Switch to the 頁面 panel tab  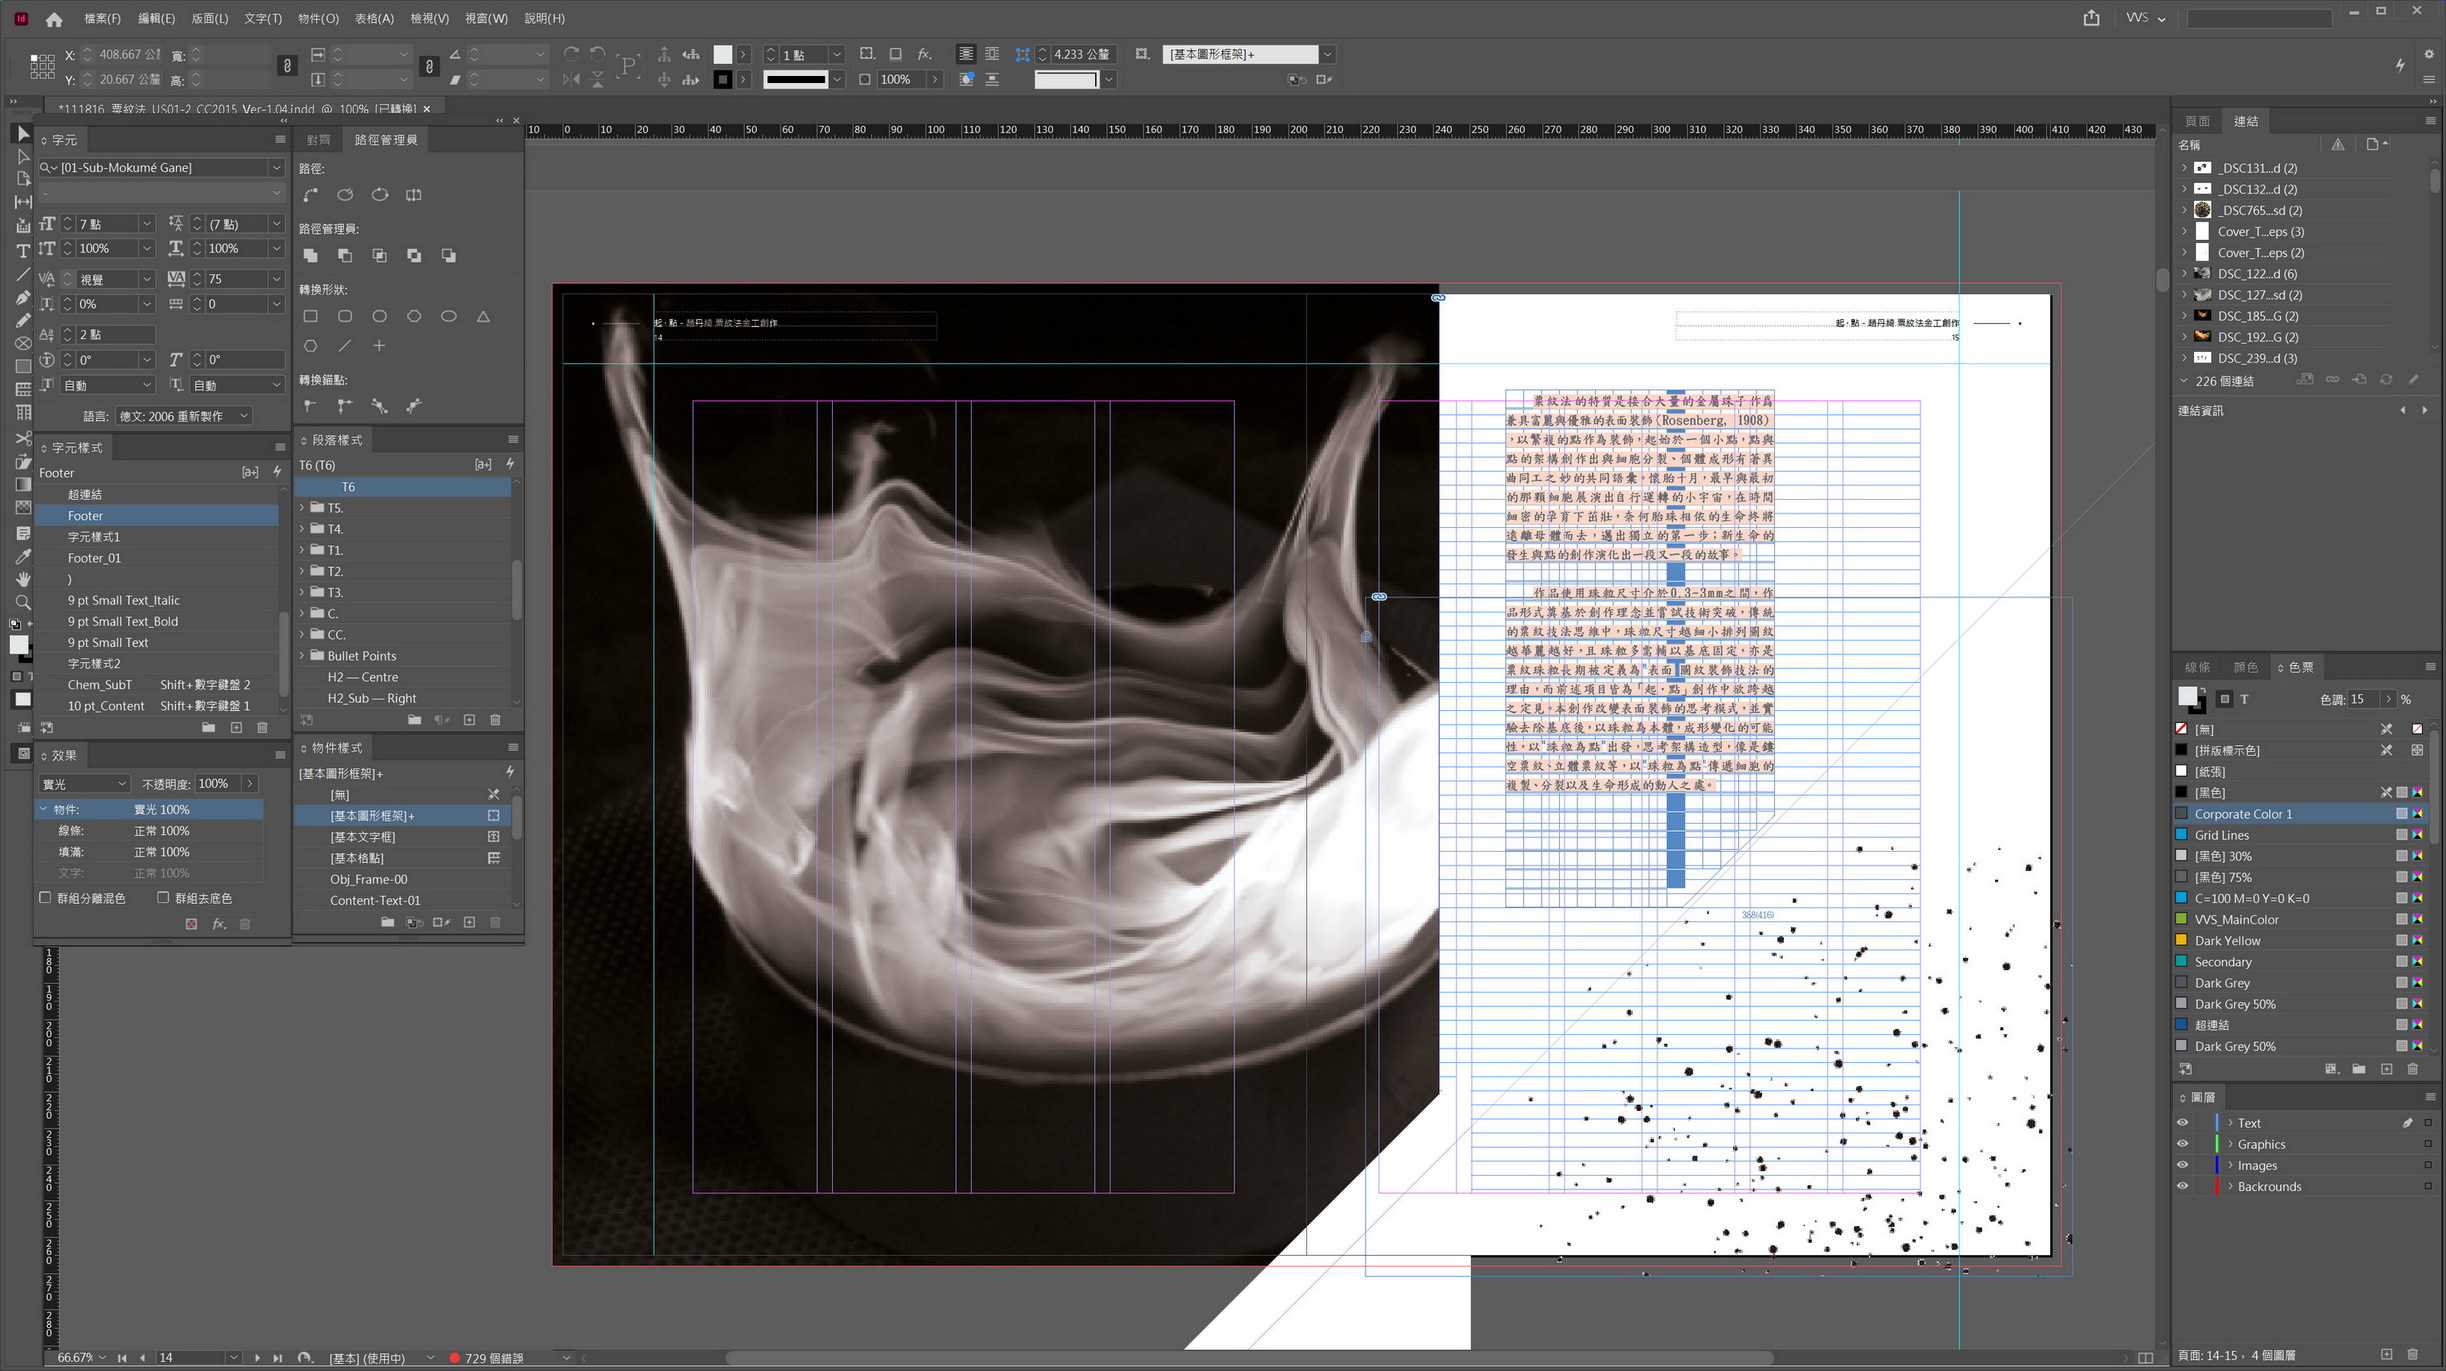tap(2197, 121)
